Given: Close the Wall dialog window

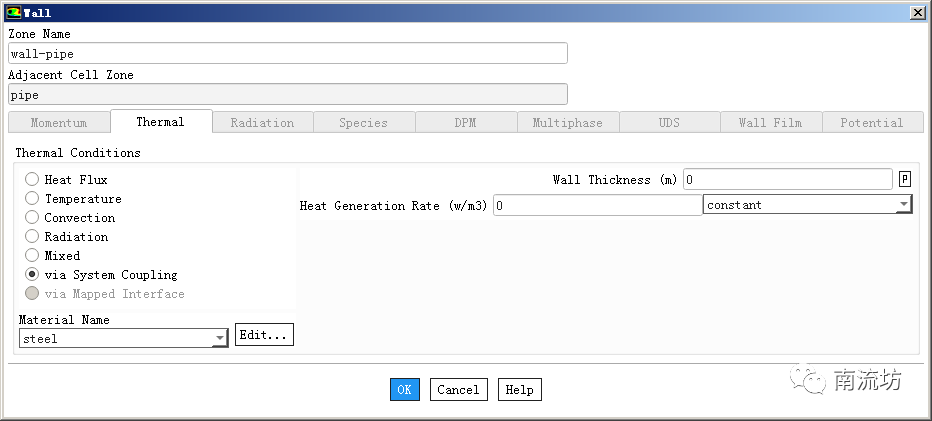Looking at the screenshot, I should click(917, 12).
